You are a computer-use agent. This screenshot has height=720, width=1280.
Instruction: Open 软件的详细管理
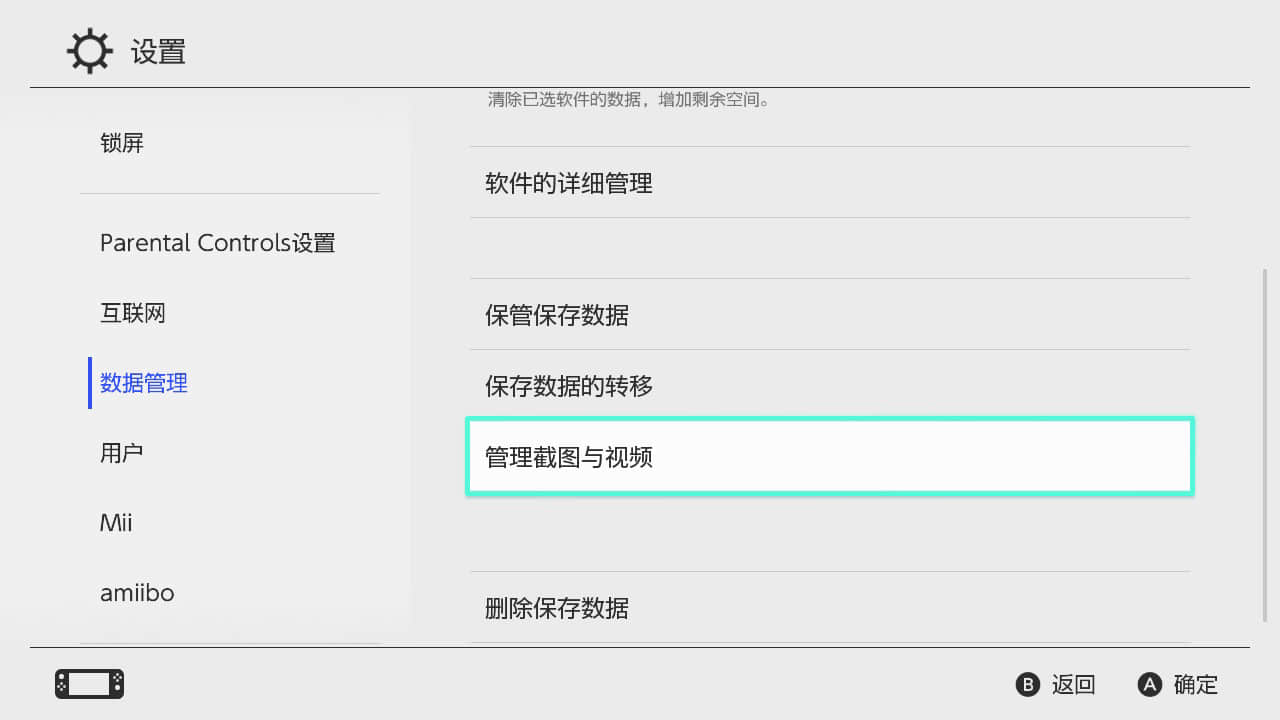(x=569, y=183)
